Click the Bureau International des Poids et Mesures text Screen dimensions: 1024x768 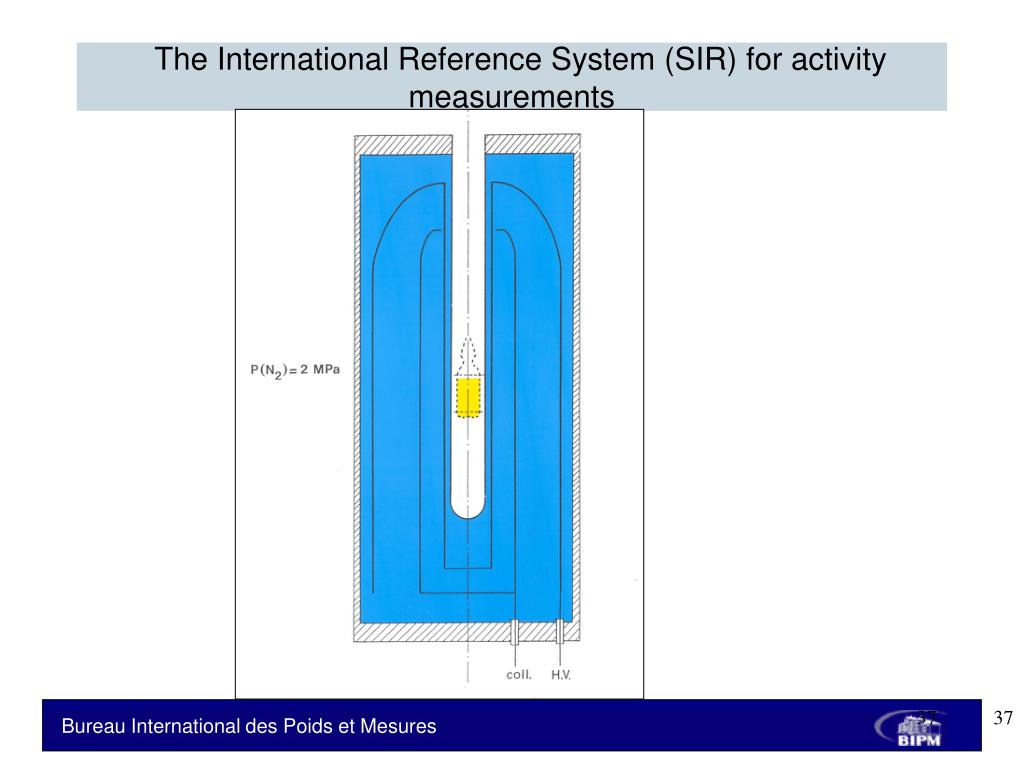[249, 726]
